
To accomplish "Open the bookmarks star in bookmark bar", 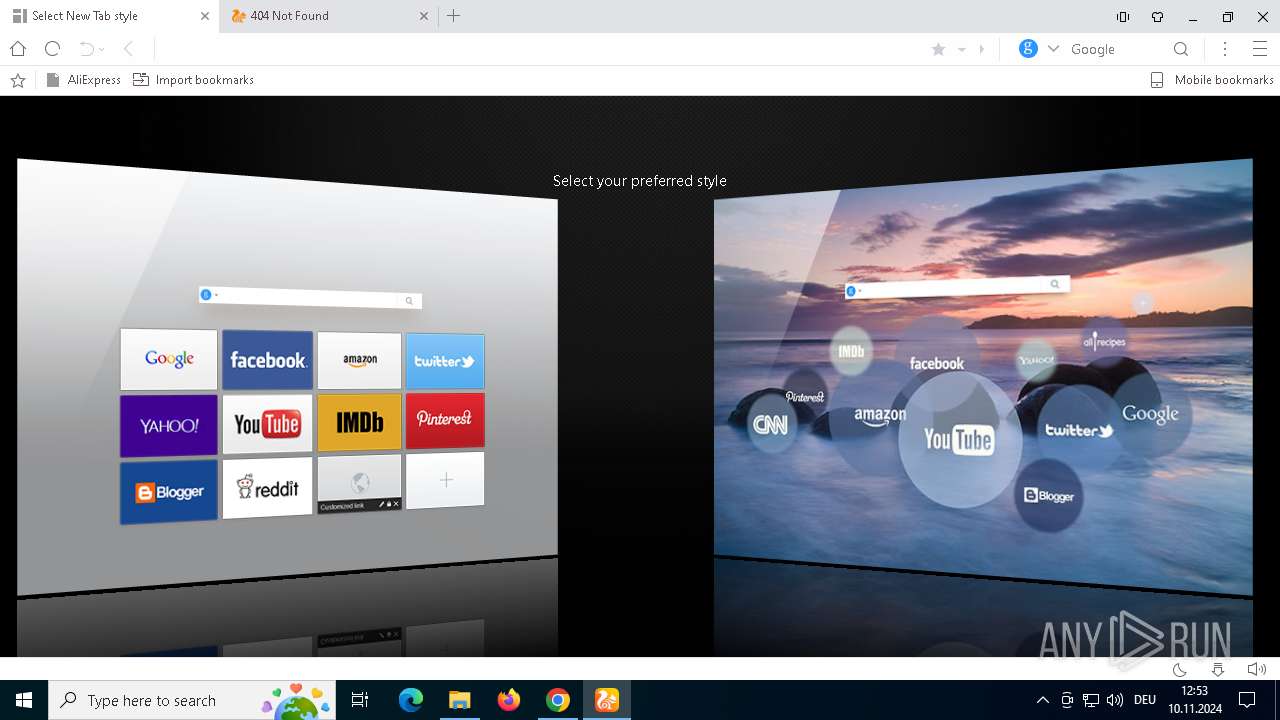I will [18, 80].
